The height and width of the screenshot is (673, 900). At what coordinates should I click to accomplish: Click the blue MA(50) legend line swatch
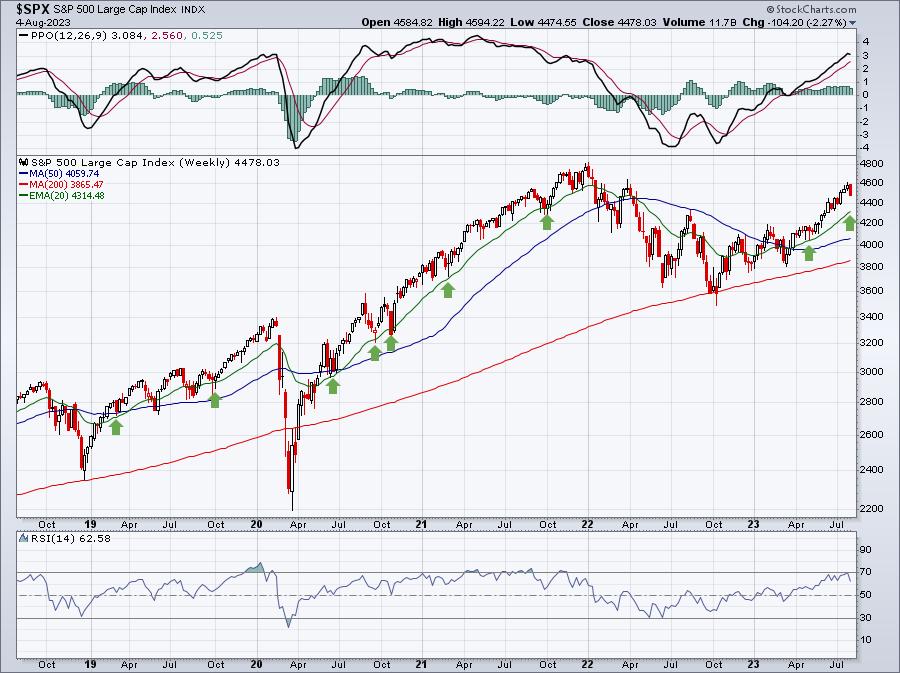[x=23, y=173]
